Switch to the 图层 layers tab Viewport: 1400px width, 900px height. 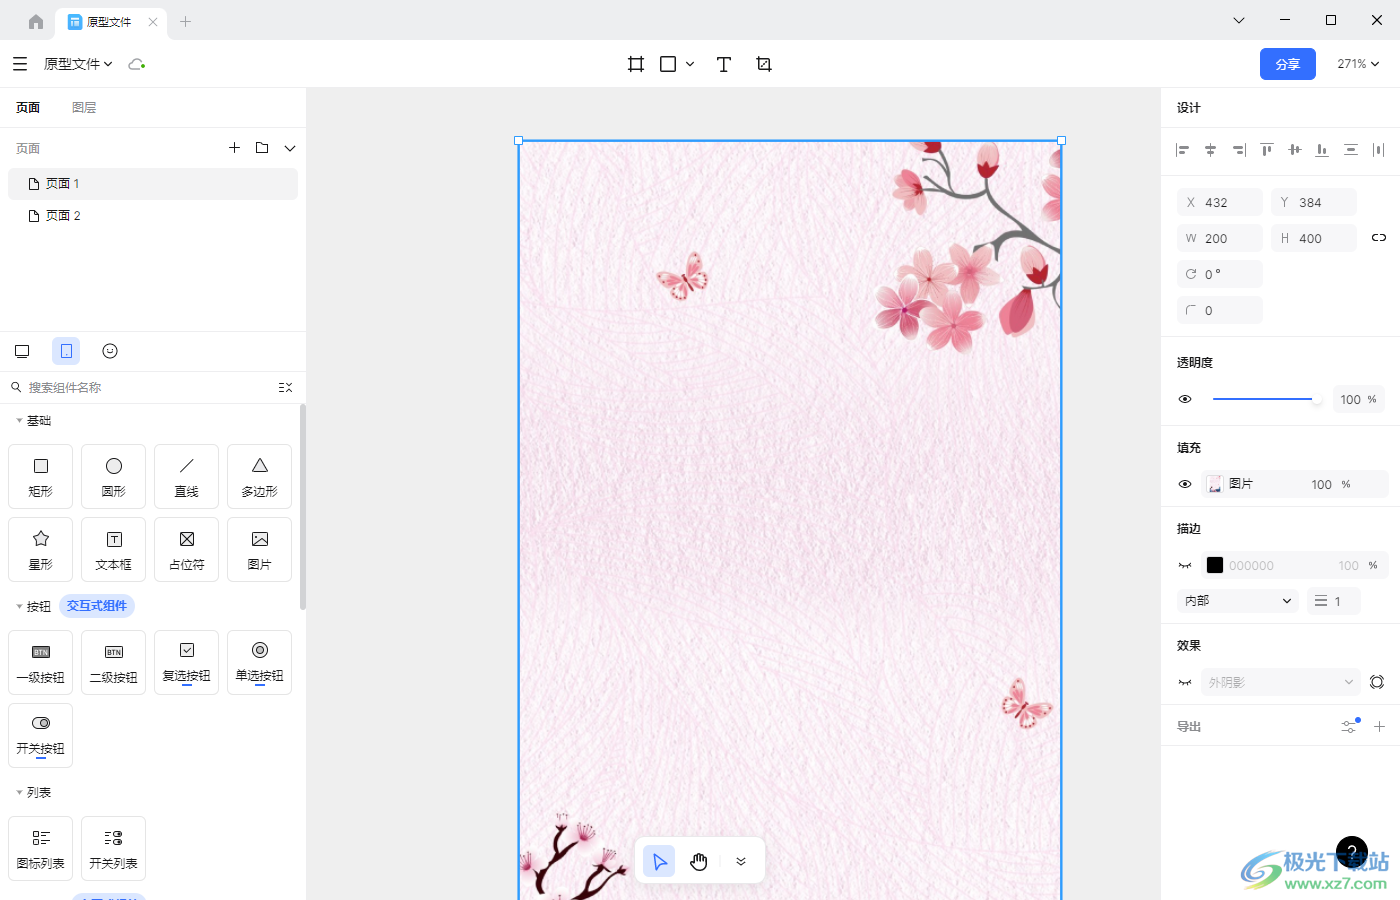(84, 107)
